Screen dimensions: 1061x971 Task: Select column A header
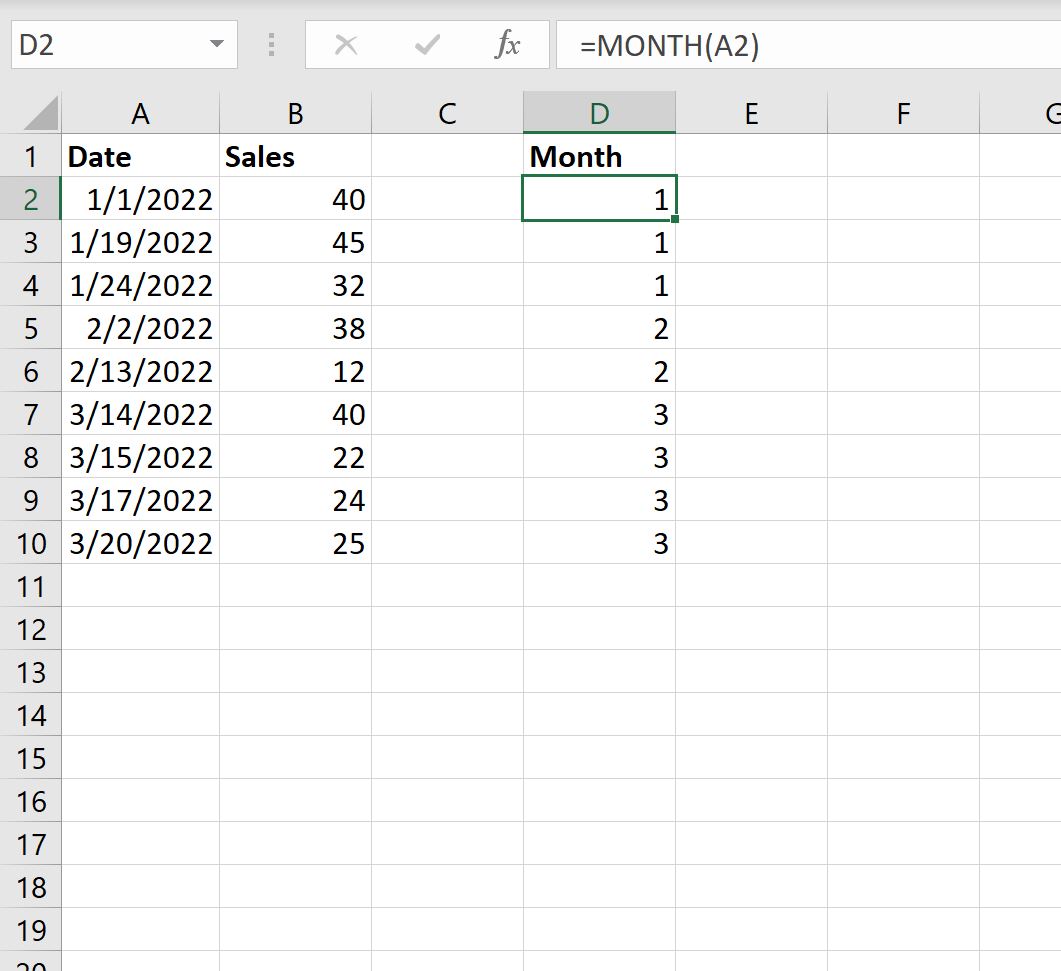point(140,113)
